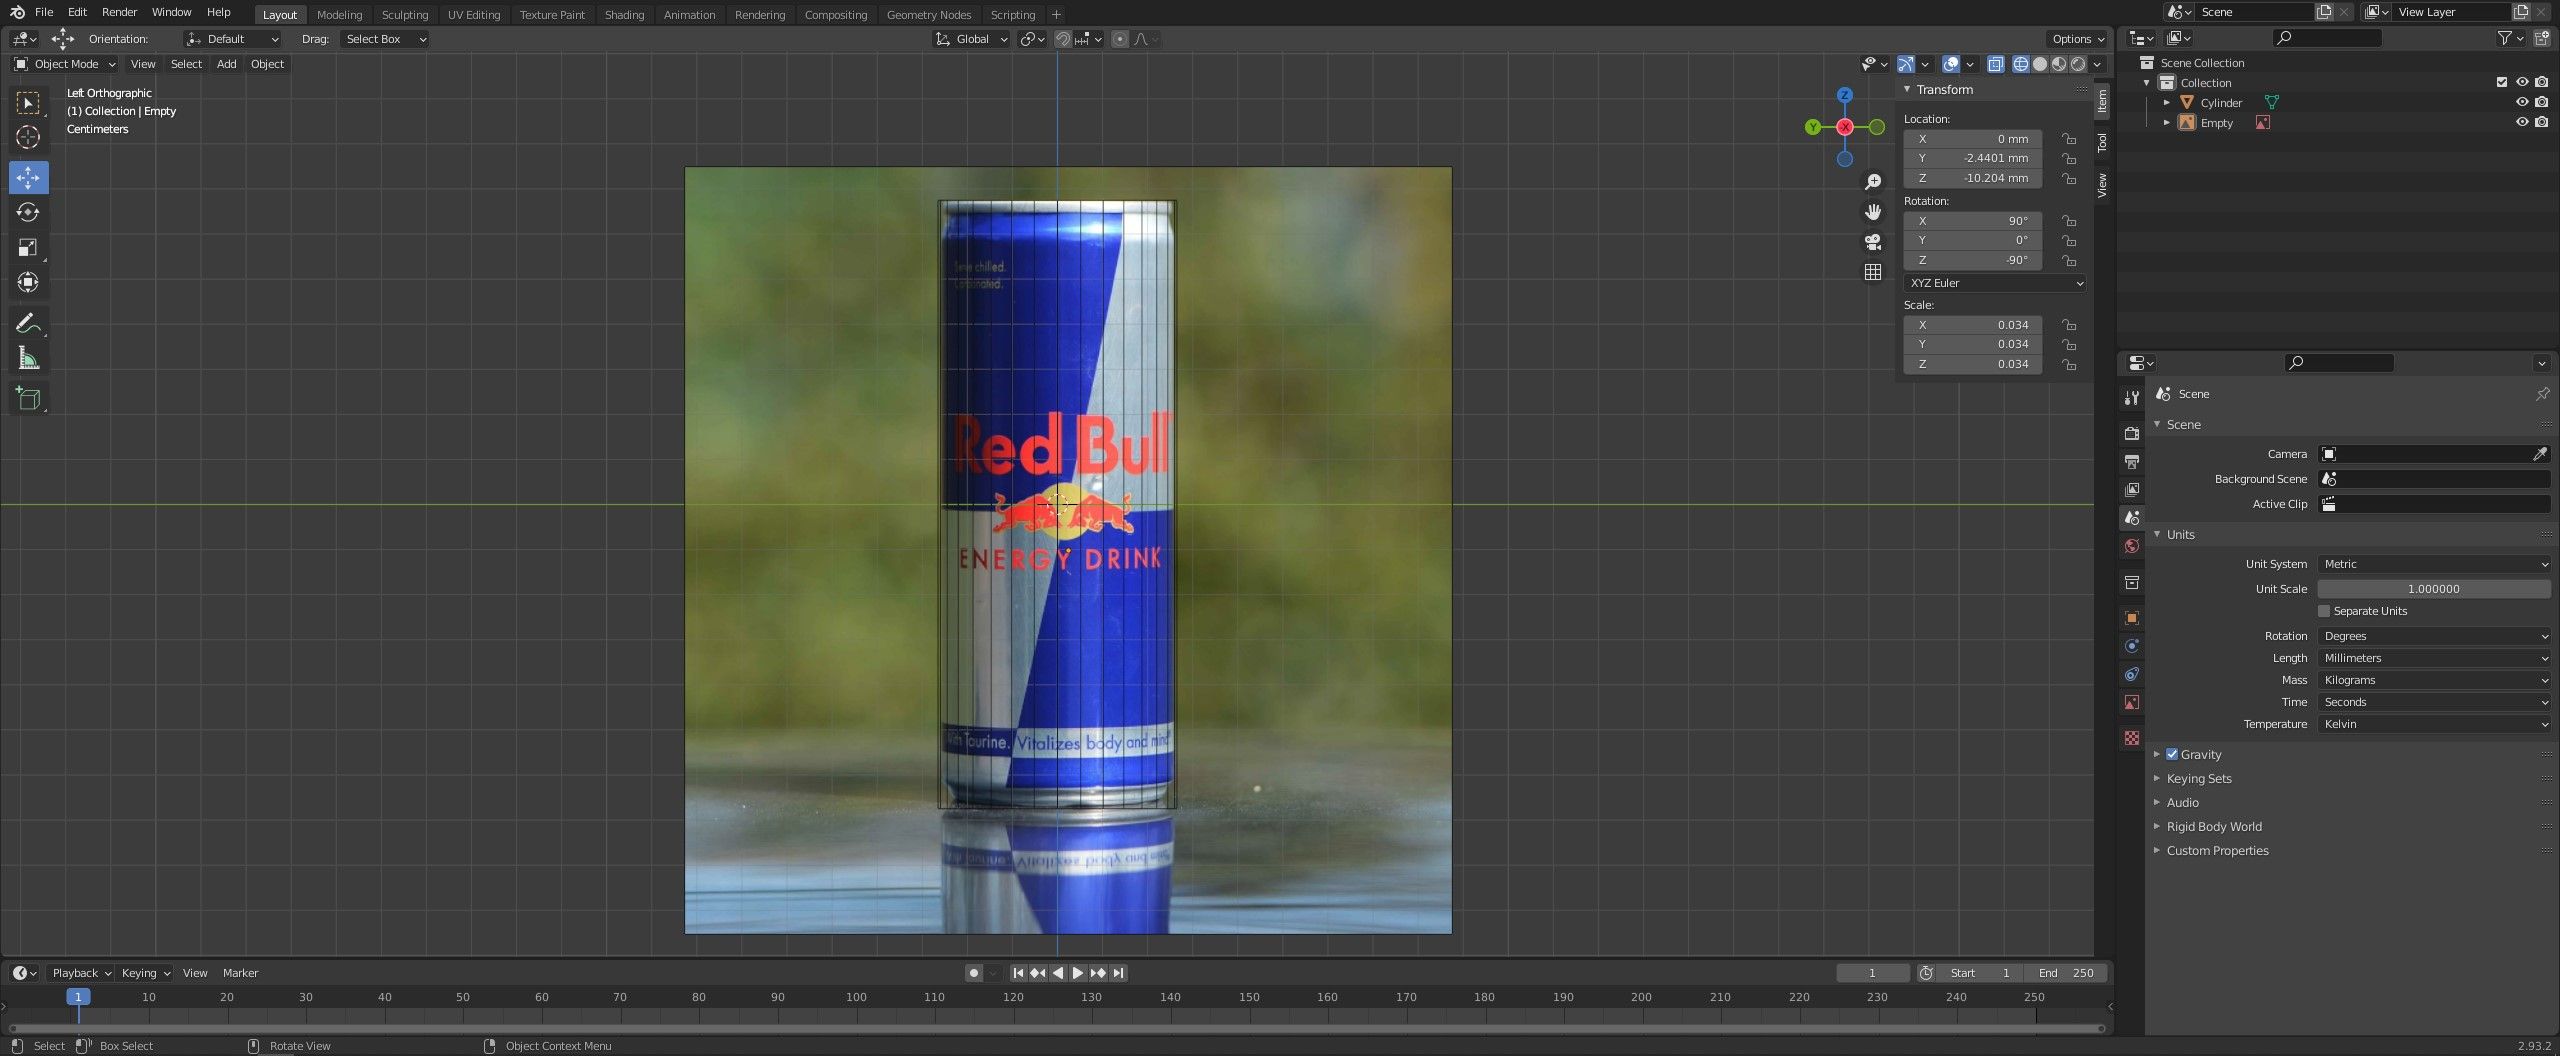Toggle lock on Location X
2560x1056 pixels.
click(2069, 139)
